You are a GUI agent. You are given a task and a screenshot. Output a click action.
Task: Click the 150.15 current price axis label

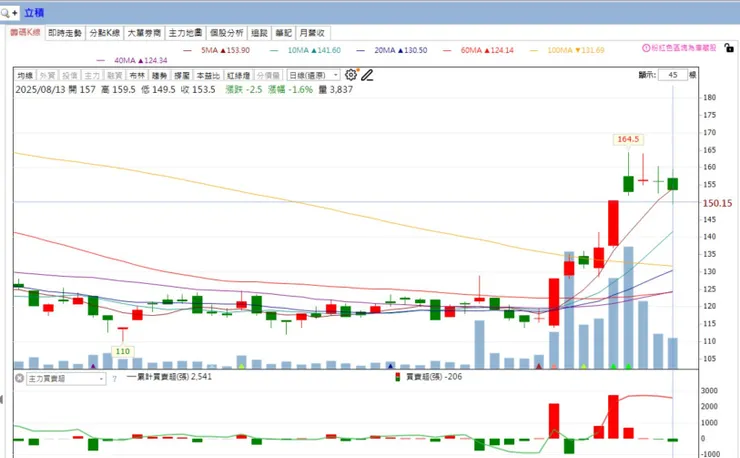click(717, 203)
